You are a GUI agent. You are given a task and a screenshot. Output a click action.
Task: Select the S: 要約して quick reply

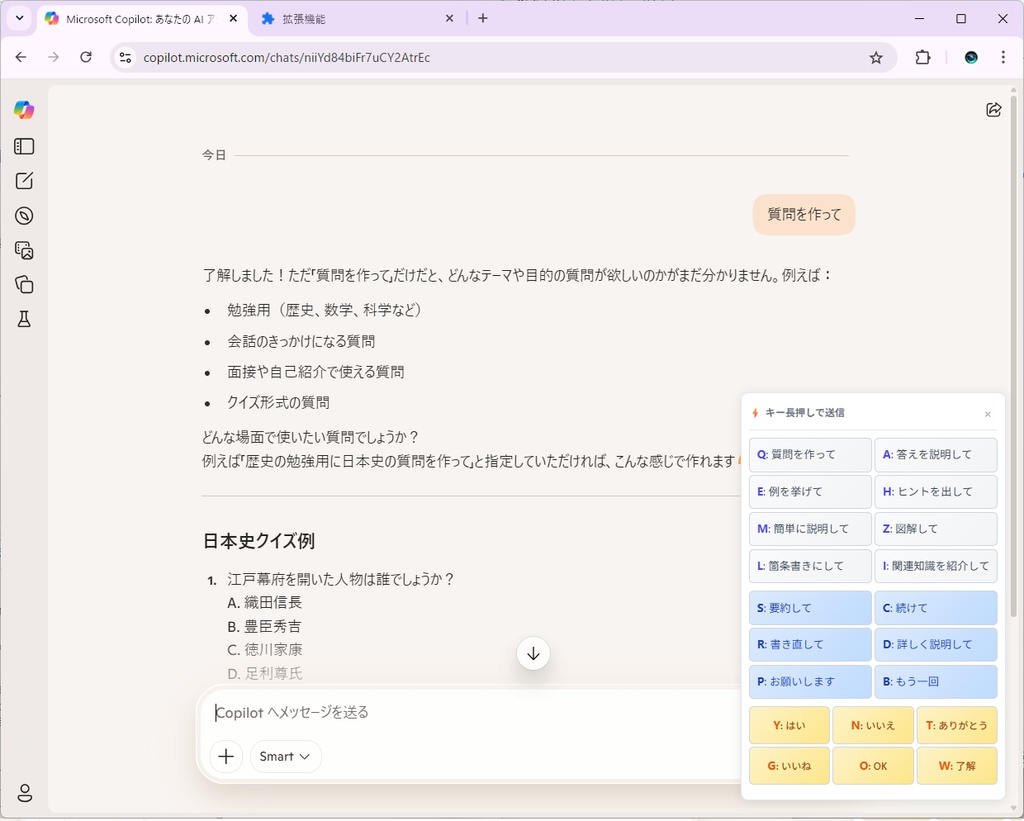(x=809, y=607)
